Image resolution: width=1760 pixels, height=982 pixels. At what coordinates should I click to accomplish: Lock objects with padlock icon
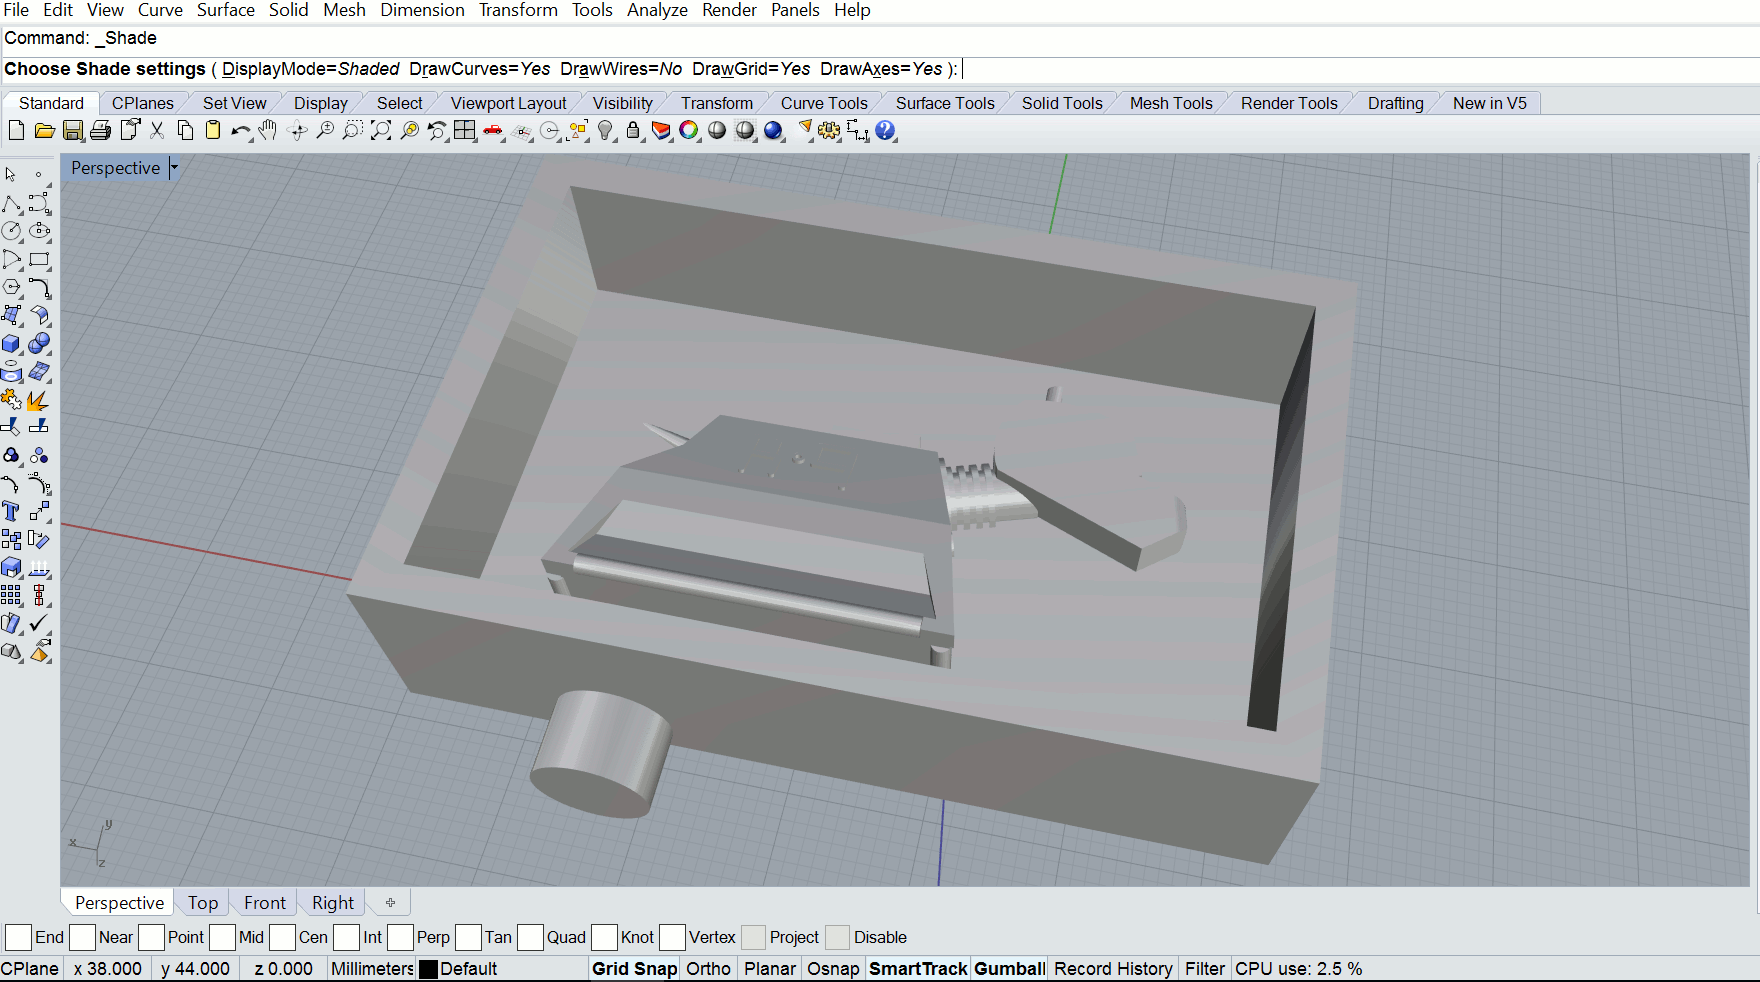(633, 131)
